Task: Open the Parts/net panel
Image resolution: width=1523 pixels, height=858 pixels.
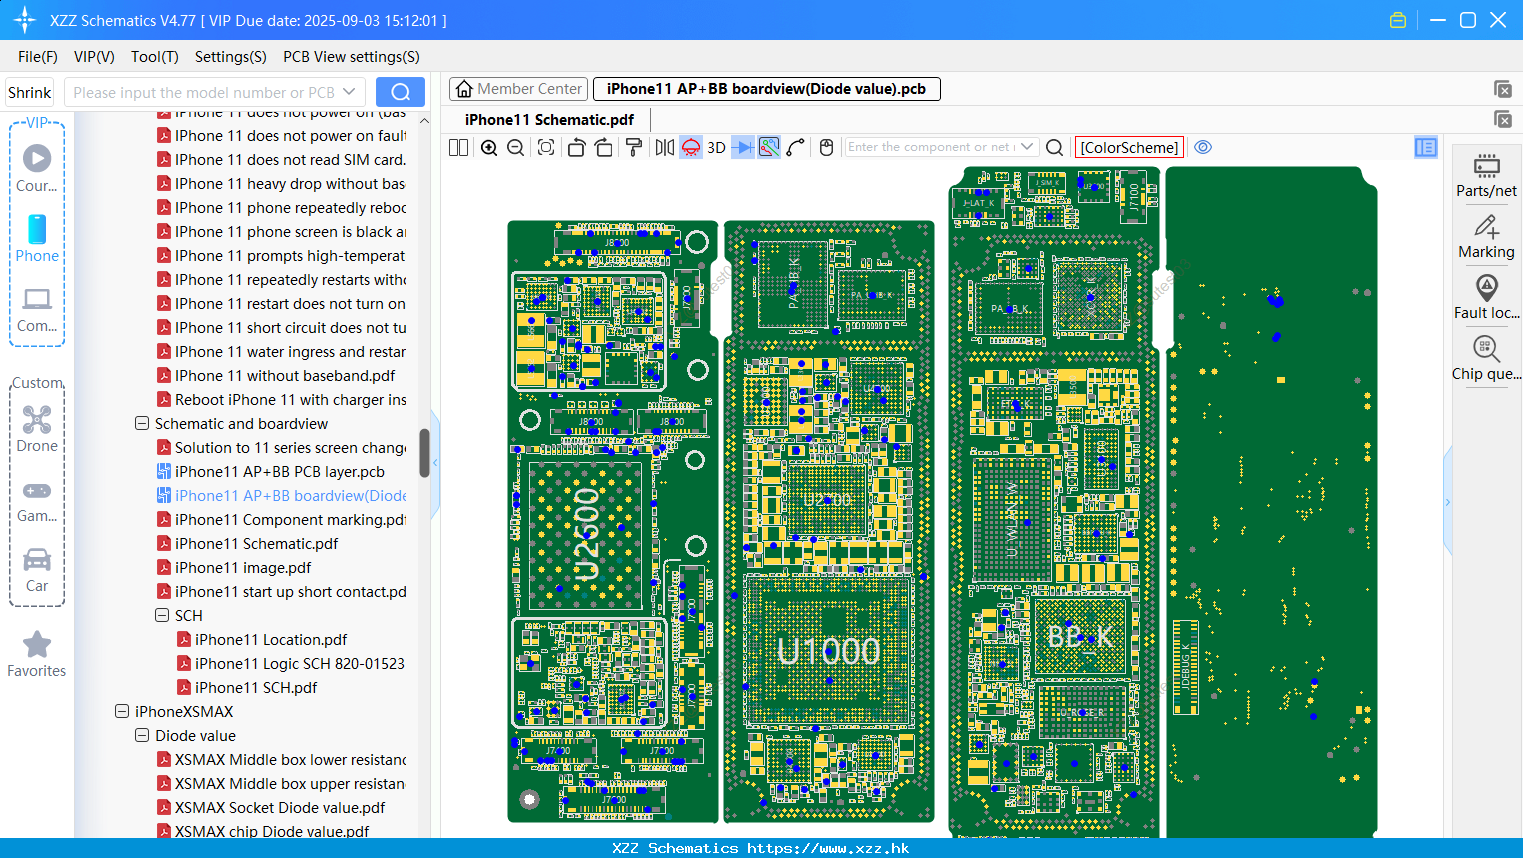Action: [1486, 176]
